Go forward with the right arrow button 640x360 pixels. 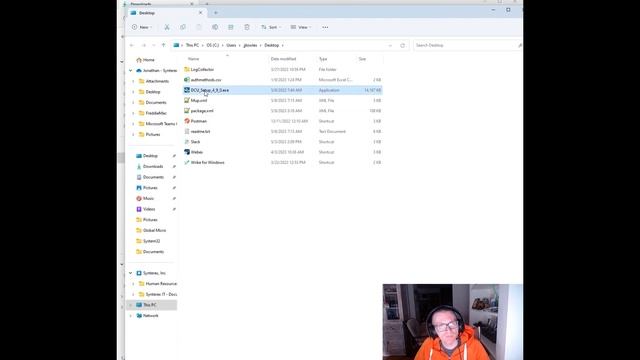click(144, 45)
